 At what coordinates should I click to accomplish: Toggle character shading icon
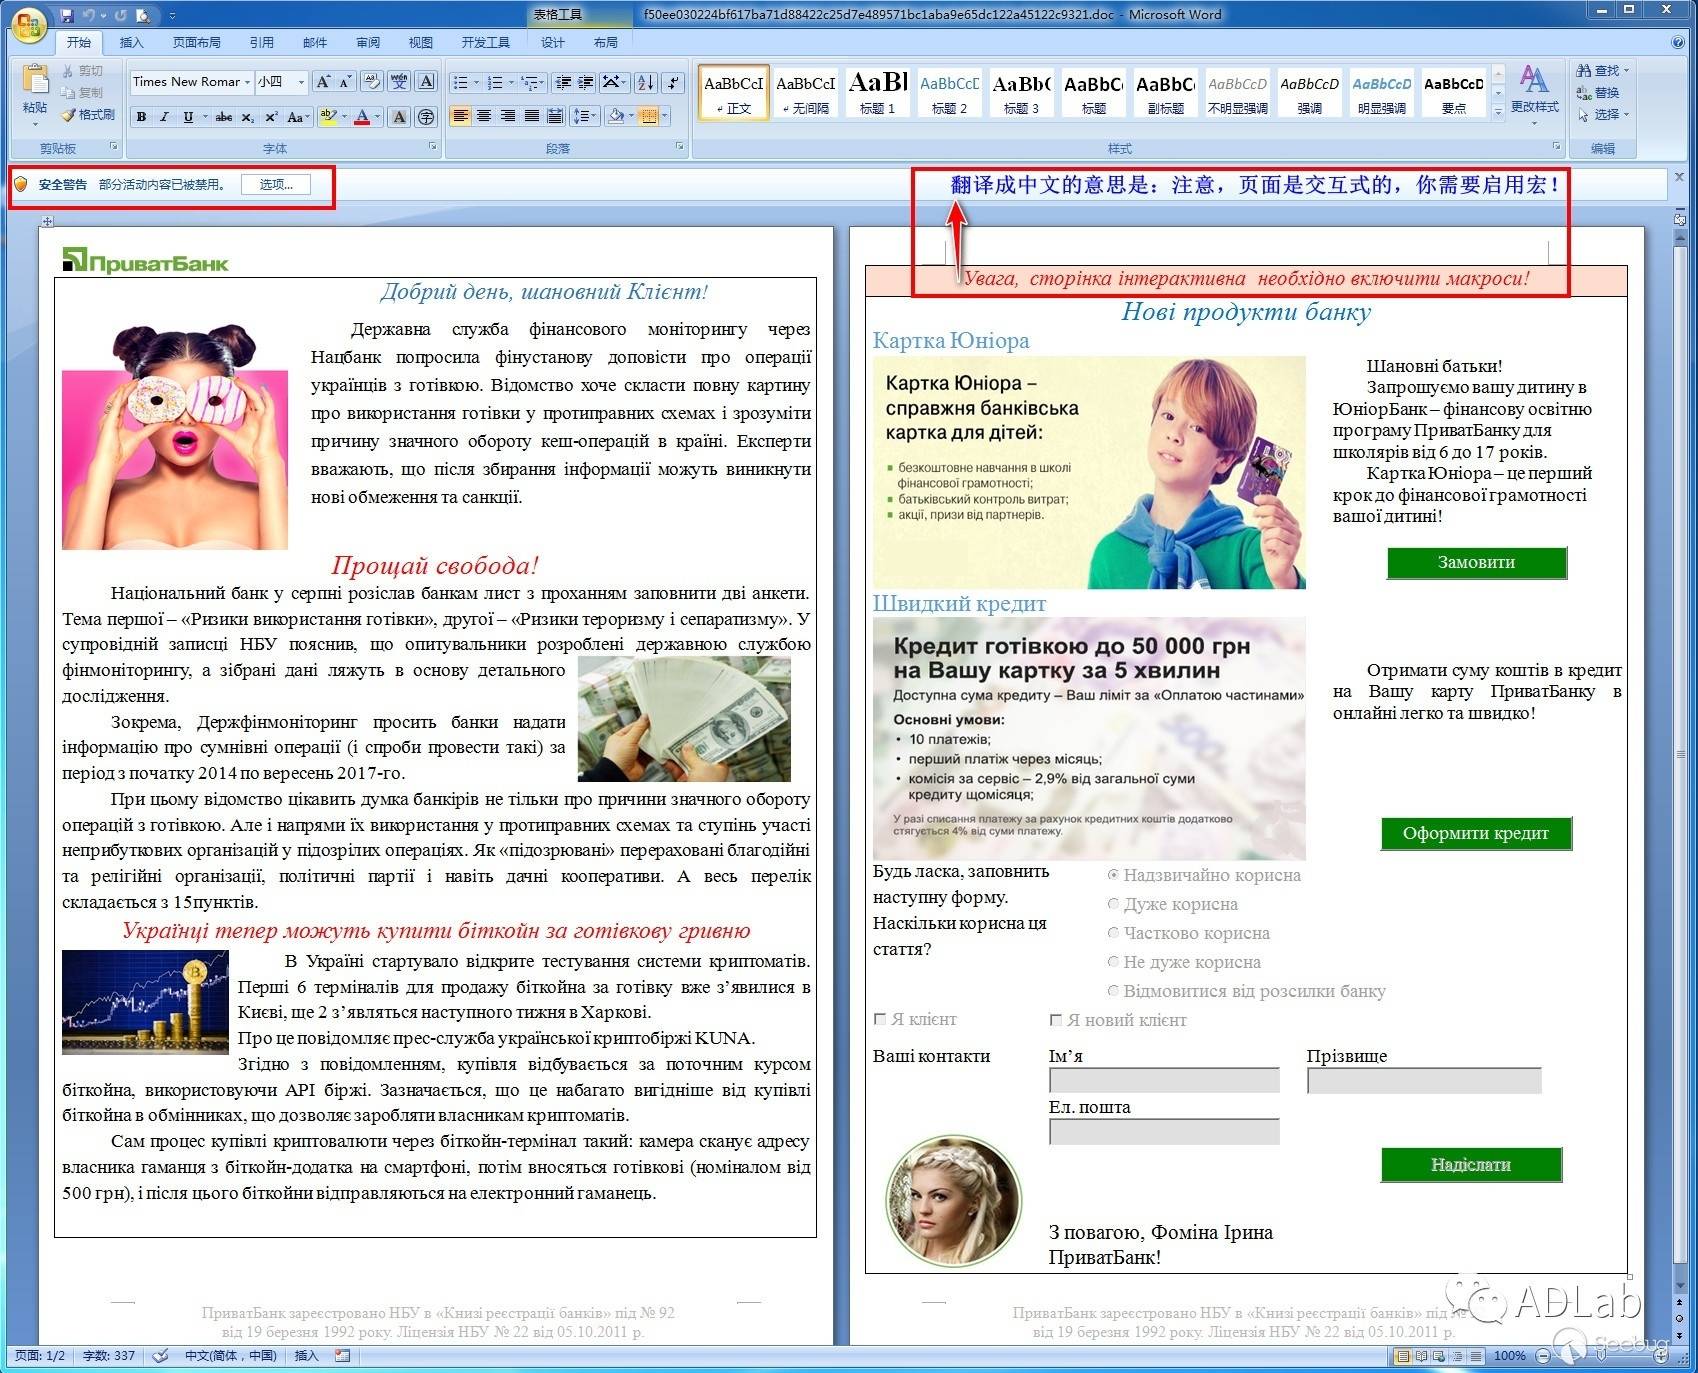pos(399,117)
